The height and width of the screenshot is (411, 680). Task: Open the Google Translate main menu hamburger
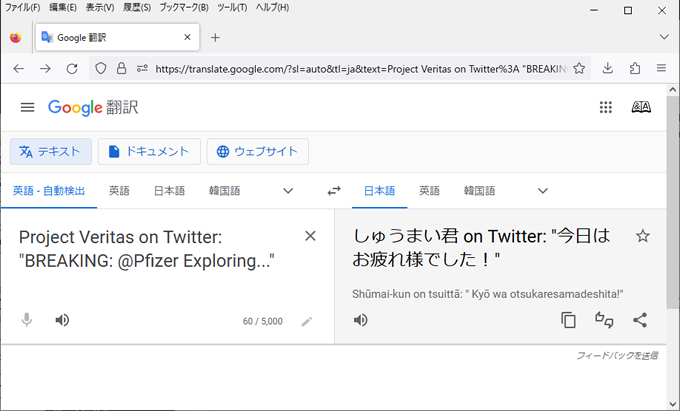pos(27,107)
